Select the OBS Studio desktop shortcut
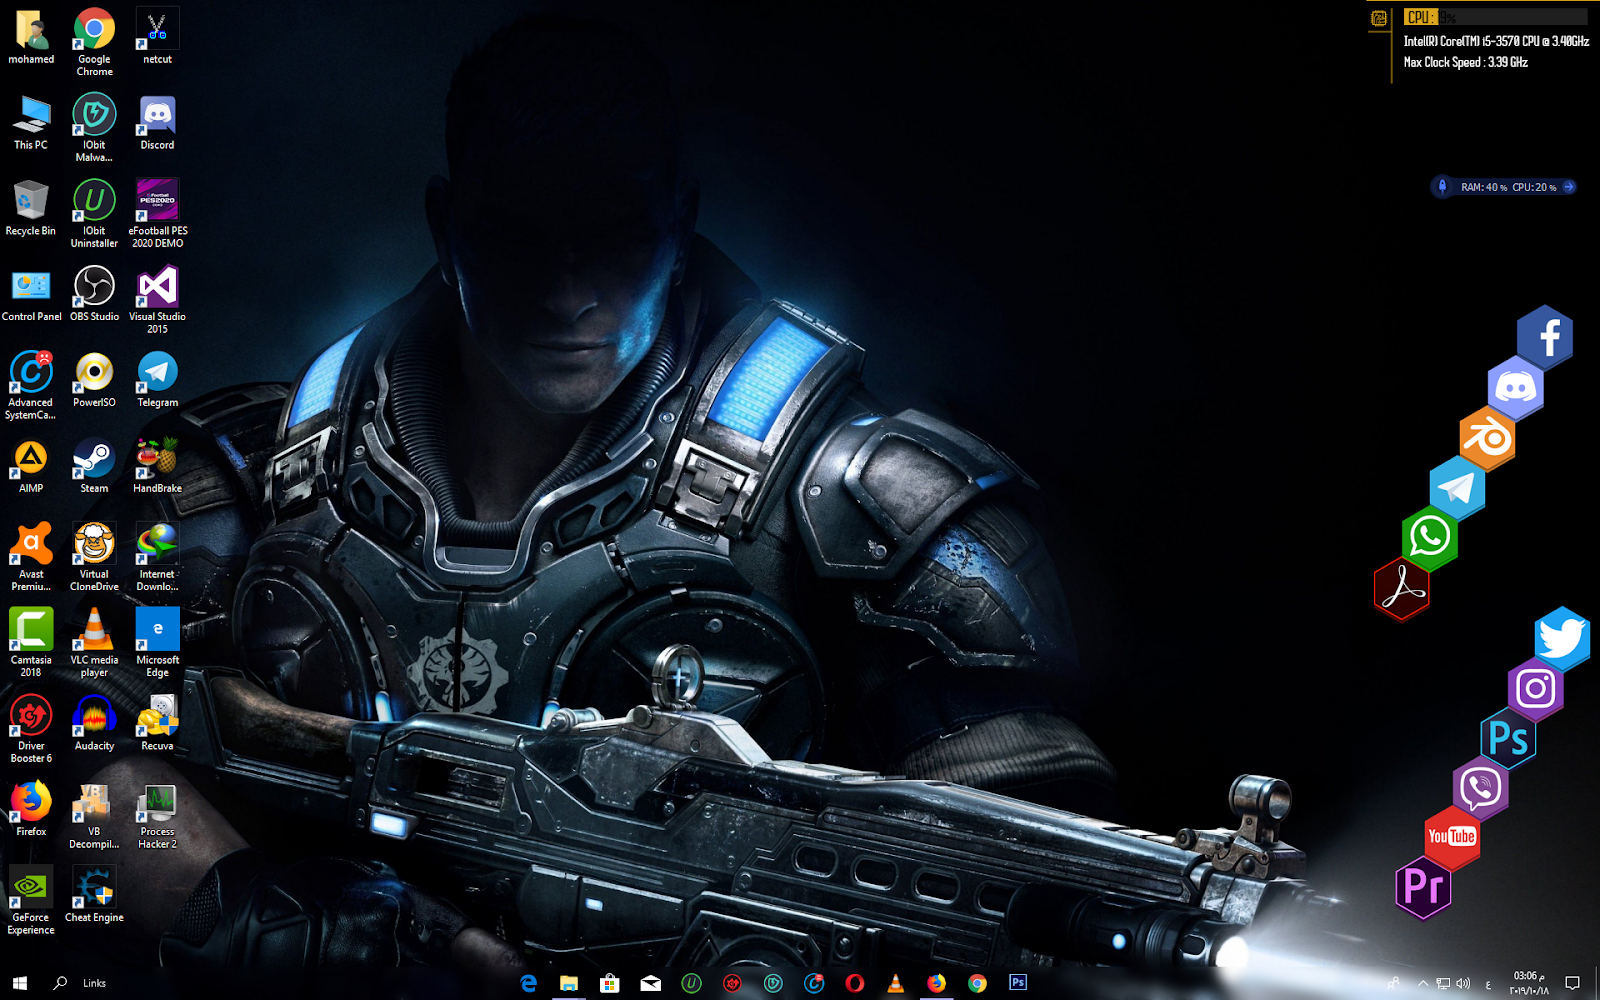This screenshot has width=1600, height=1000. click(x=94, y=295)
